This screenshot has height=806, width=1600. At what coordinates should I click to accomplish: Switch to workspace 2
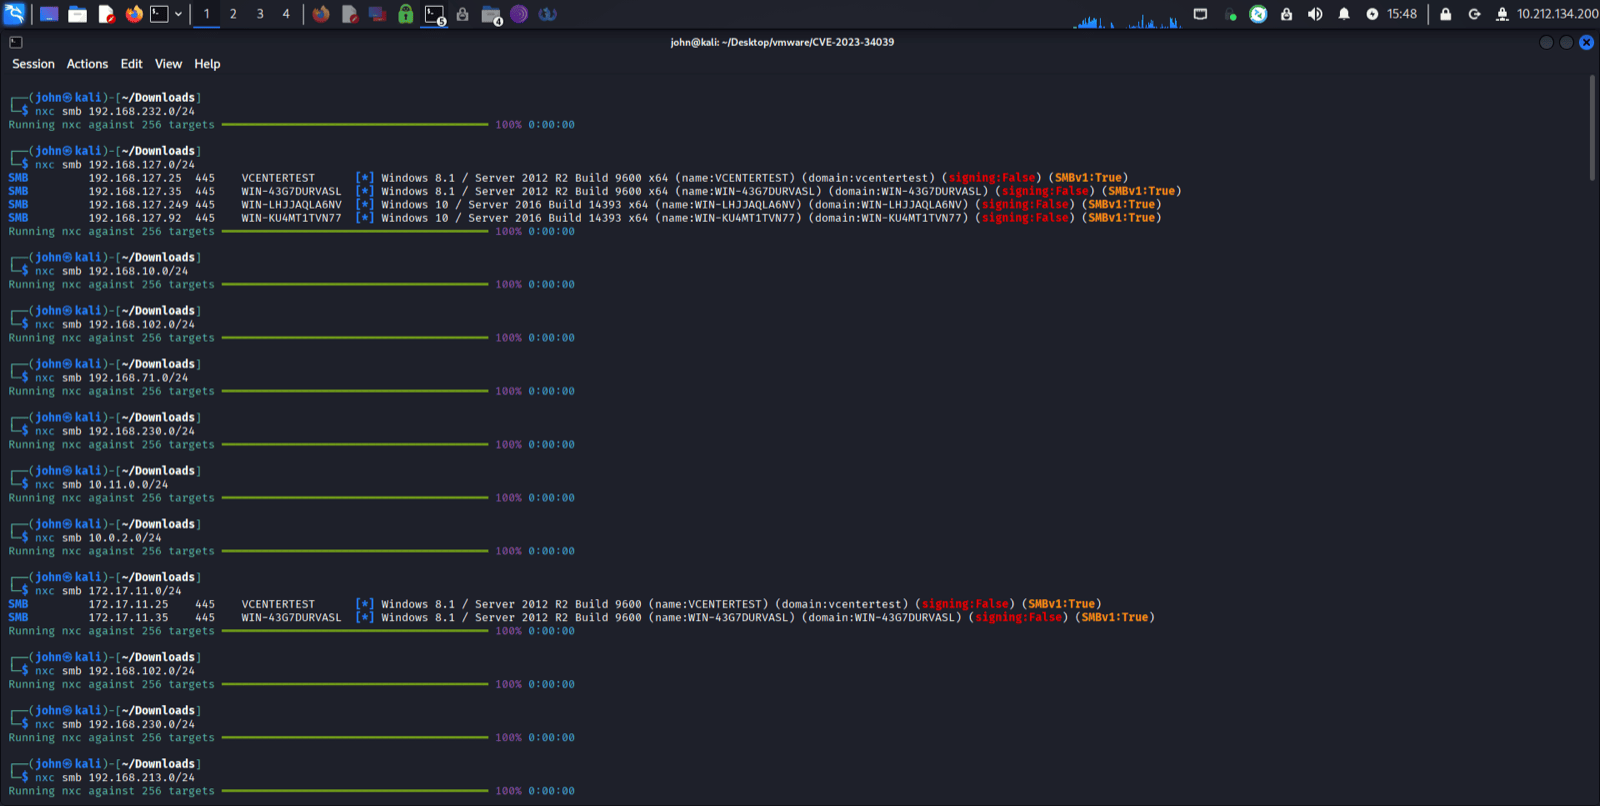click(x=233, y=14)
